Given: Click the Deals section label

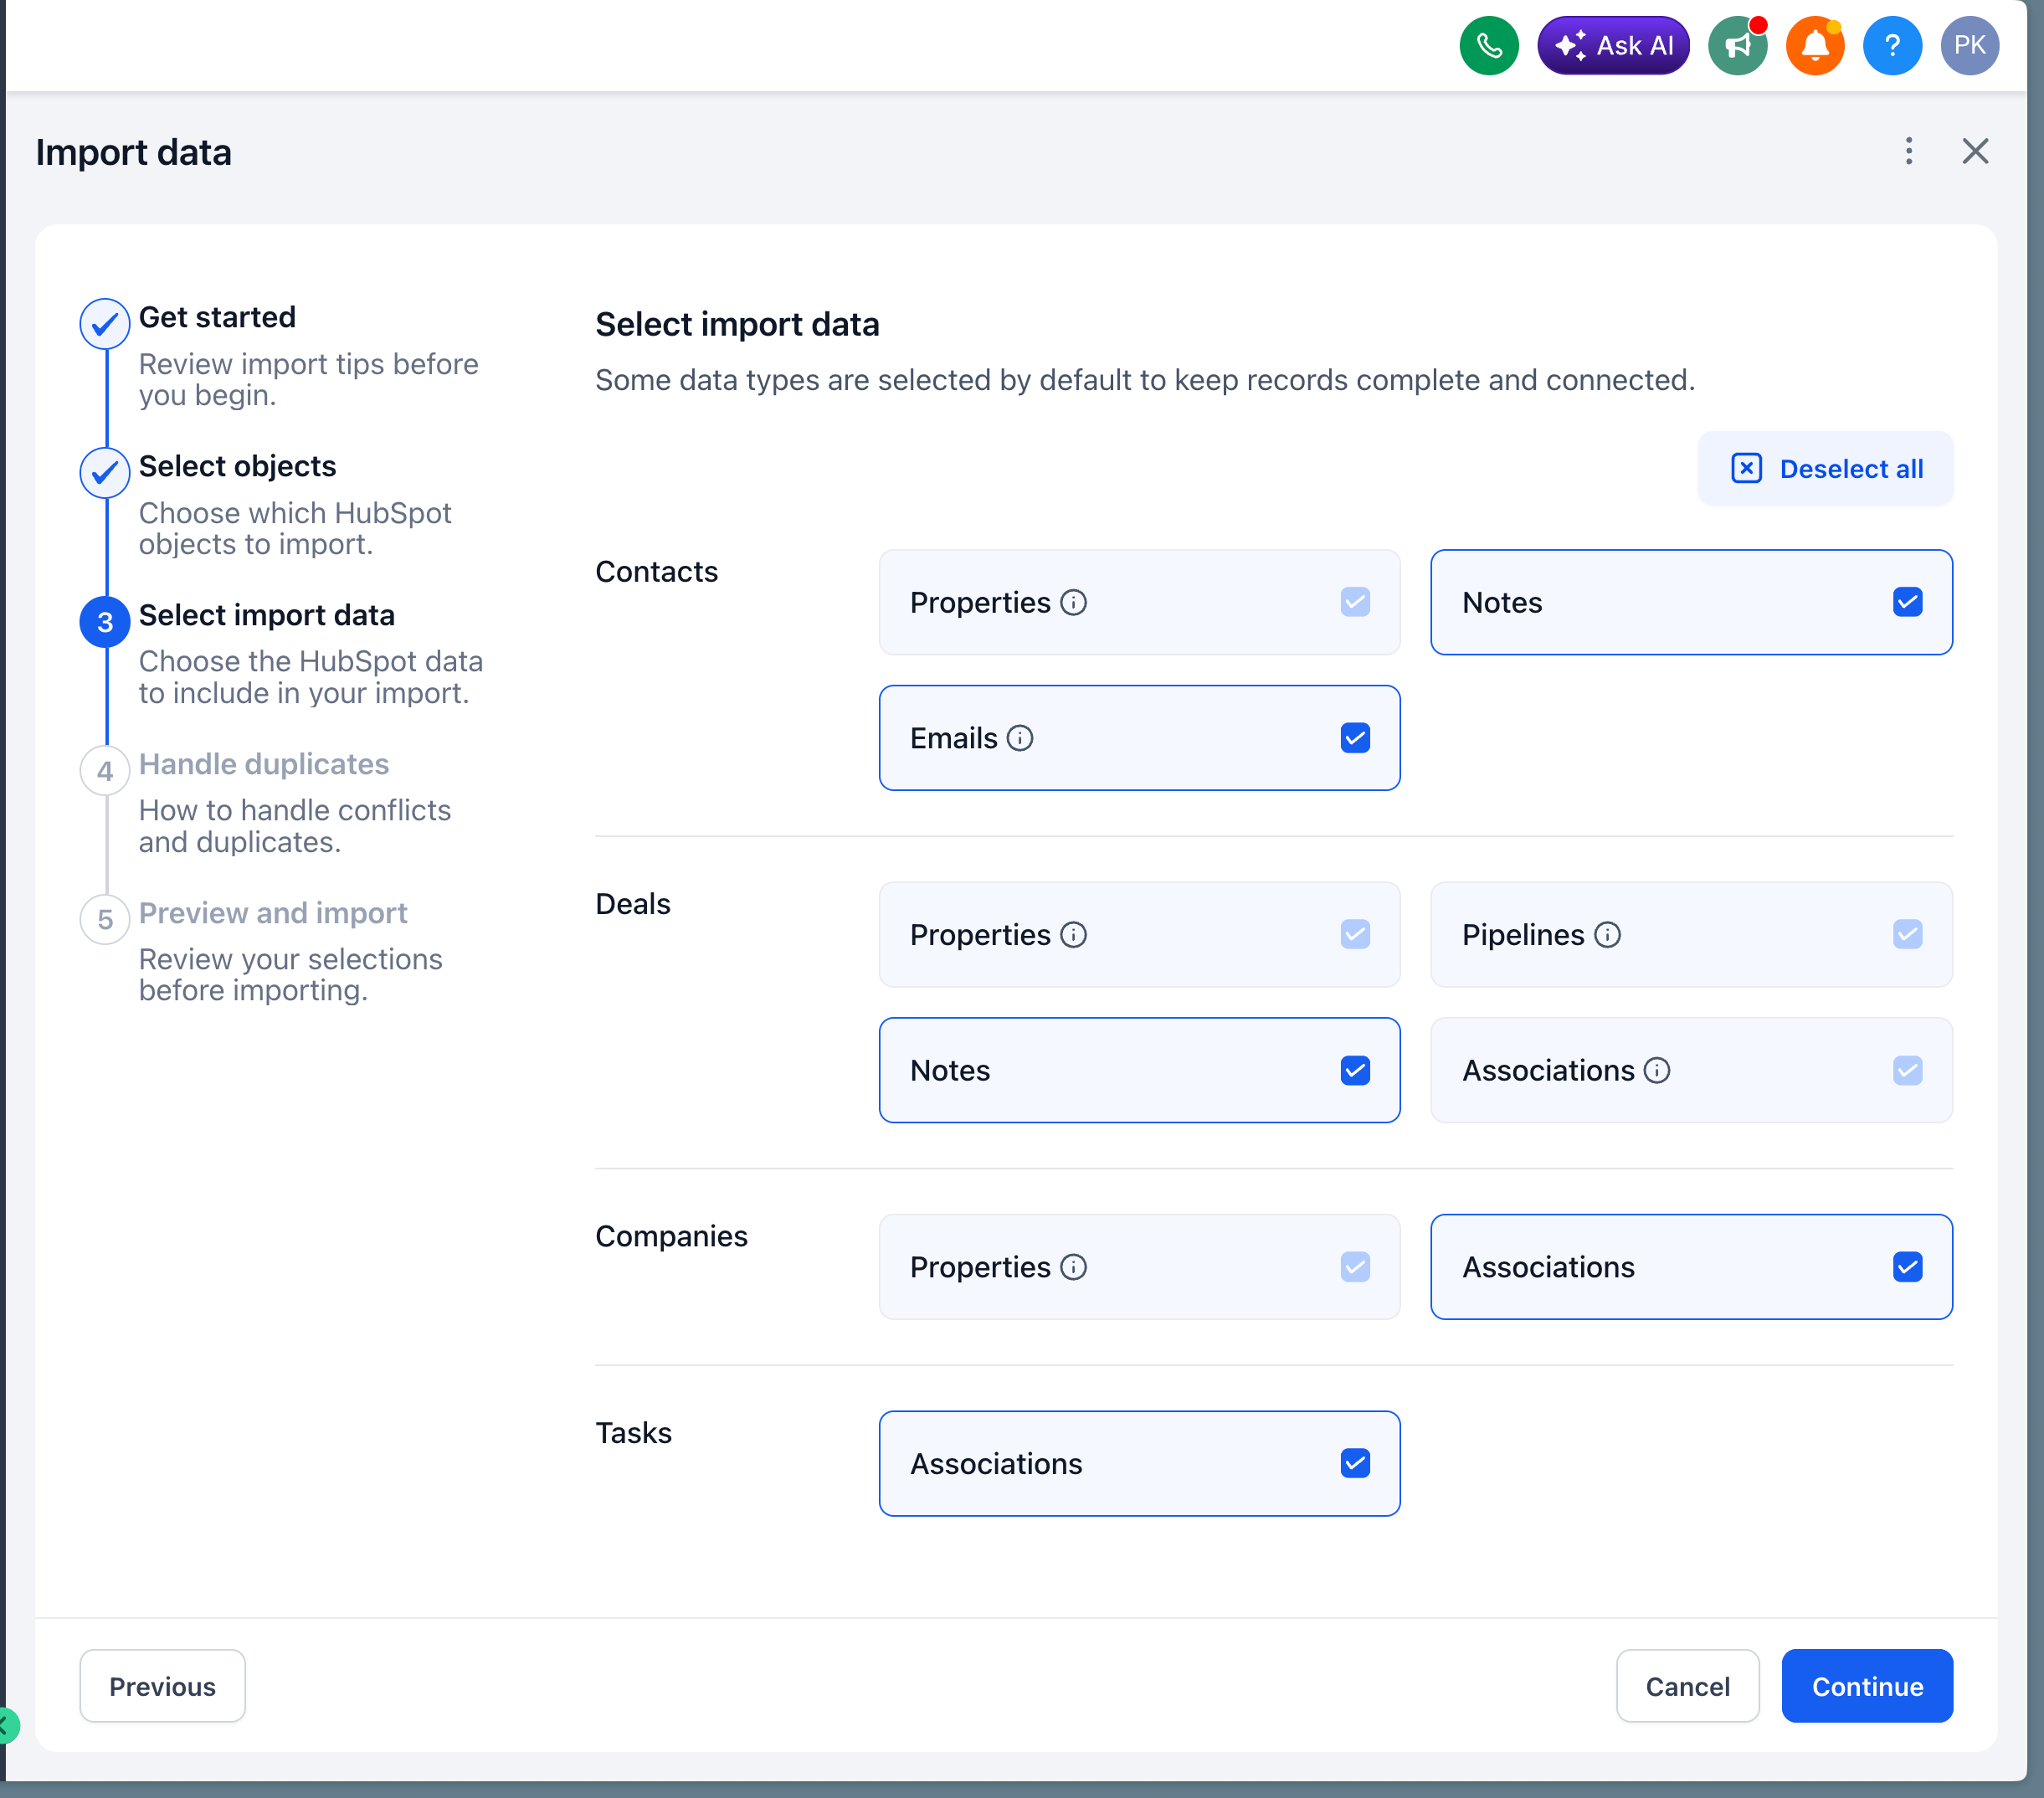Looking at the screenshot, I should tap(632, 903).
